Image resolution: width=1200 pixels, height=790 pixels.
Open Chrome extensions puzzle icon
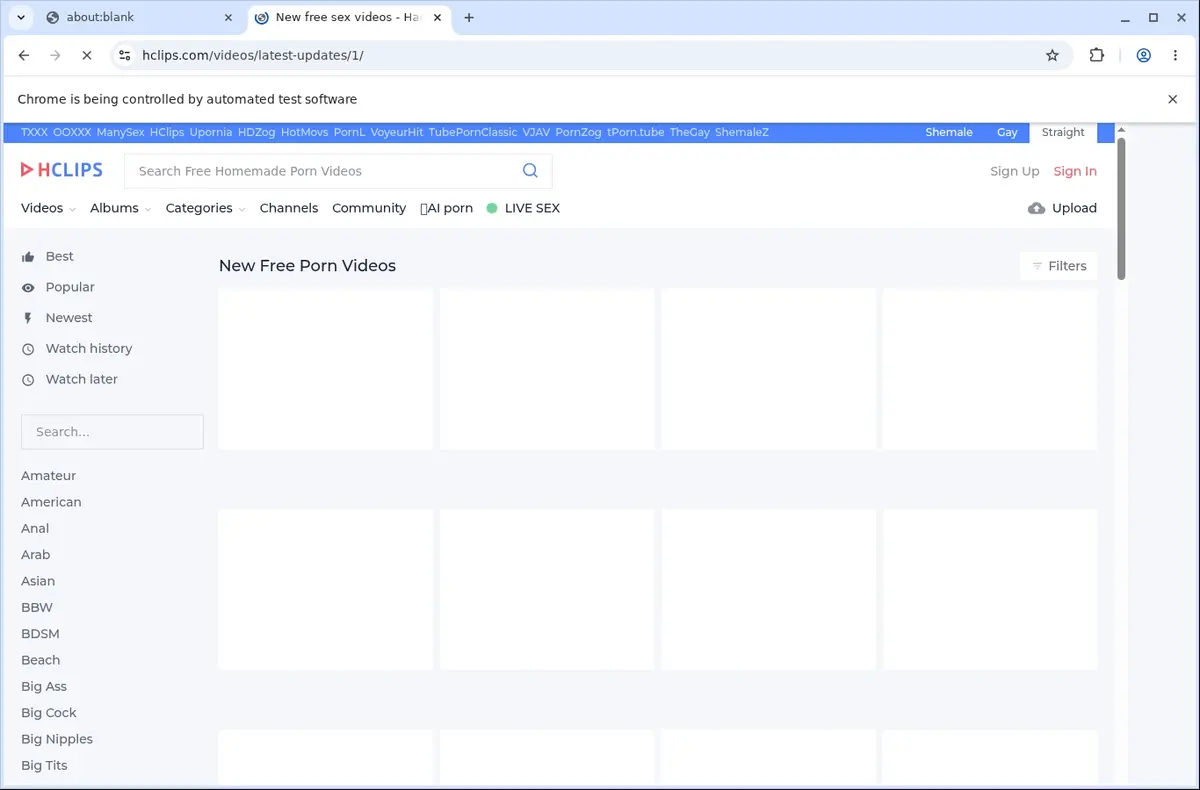1097,55
